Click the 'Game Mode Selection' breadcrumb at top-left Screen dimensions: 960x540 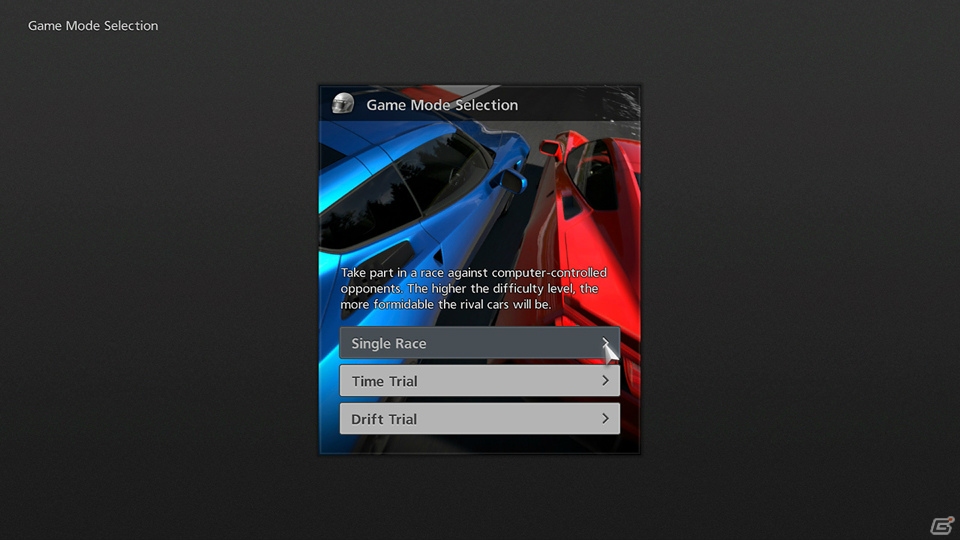[x=93, y=26]
